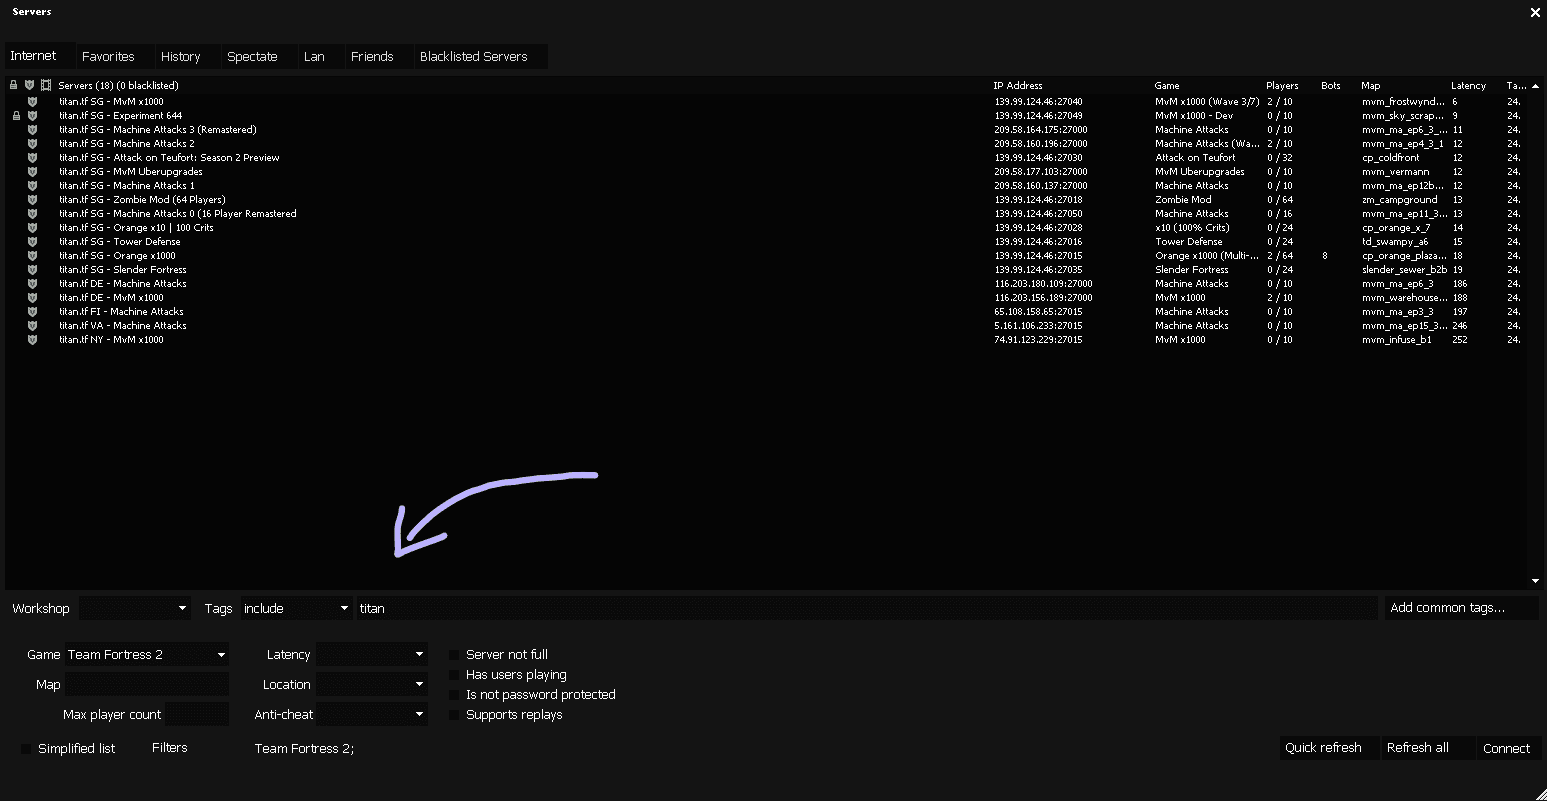Click shield icon beside FI Machine Attacks server

point(32,312)
